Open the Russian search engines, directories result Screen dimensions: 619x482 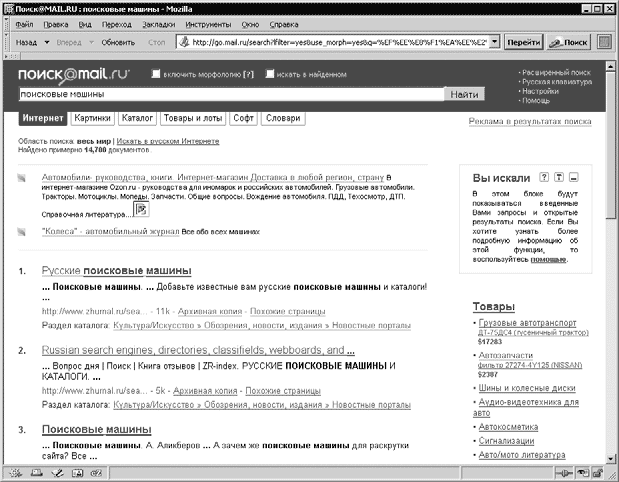(198, 350)
